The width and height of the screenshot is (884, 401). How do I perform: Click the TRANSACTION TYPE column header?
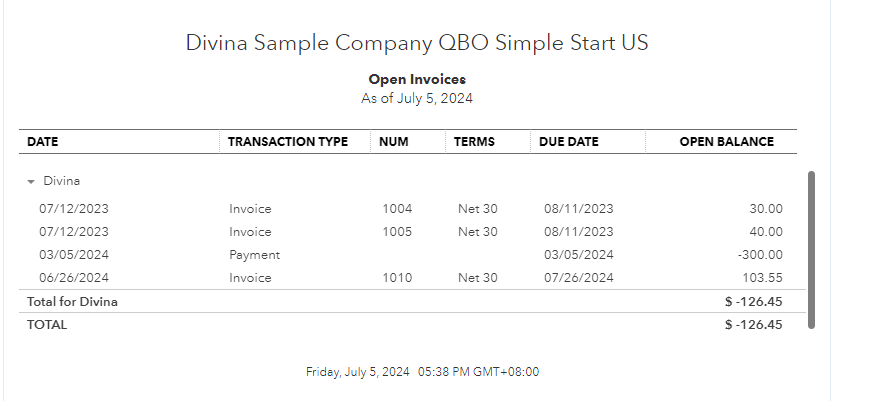tap(288, 142)
